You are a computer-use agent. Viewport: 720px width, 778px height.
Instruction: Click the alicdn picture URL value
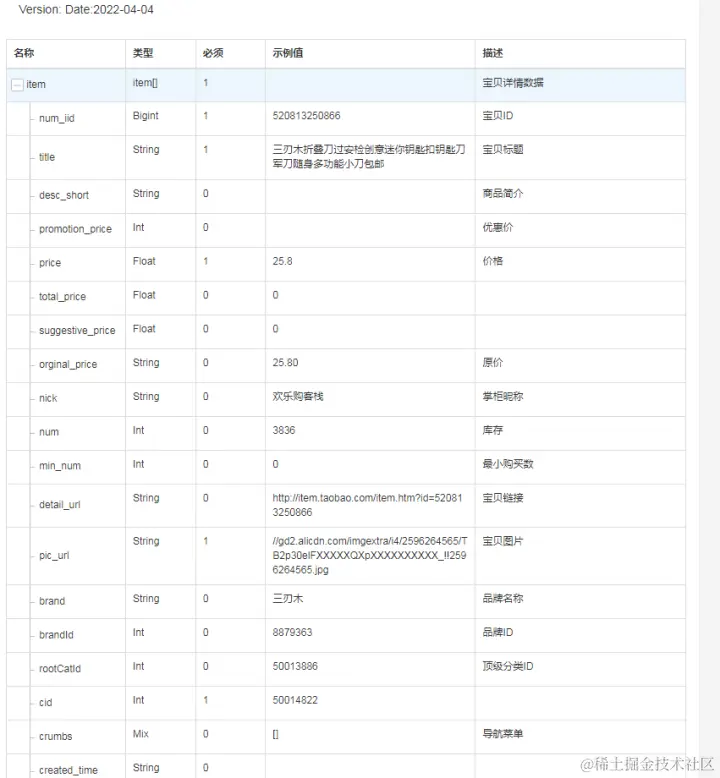click(370, 555)
